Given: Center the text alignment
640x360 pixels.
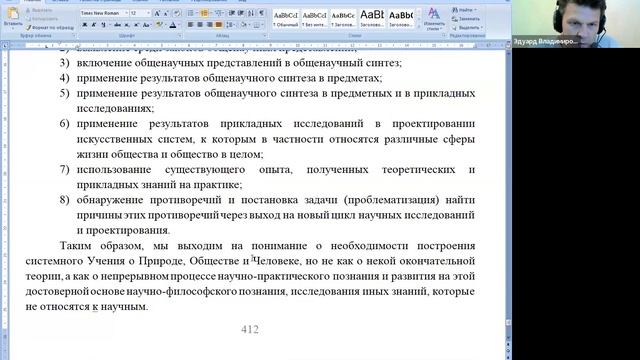Looking at the screenshot, I should (200, 25).
